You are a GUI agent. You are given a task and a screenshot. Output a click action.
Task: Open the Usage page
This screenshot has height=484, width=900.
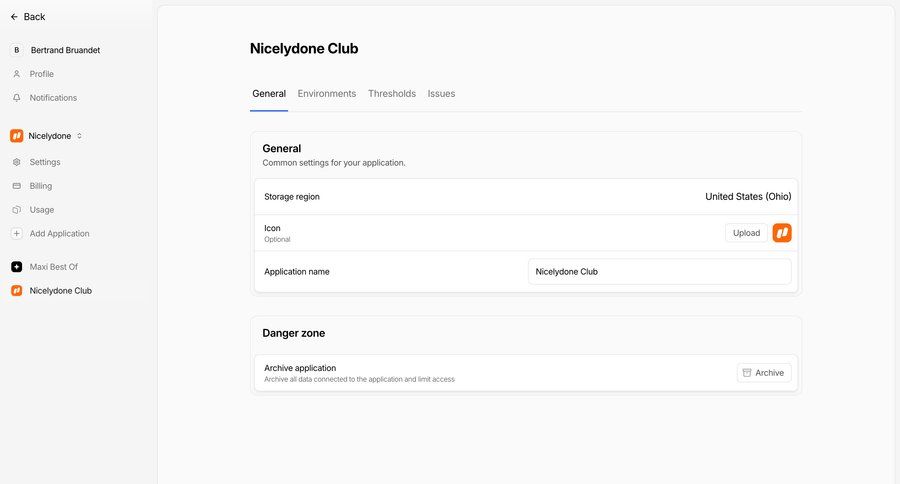[42, 210]
